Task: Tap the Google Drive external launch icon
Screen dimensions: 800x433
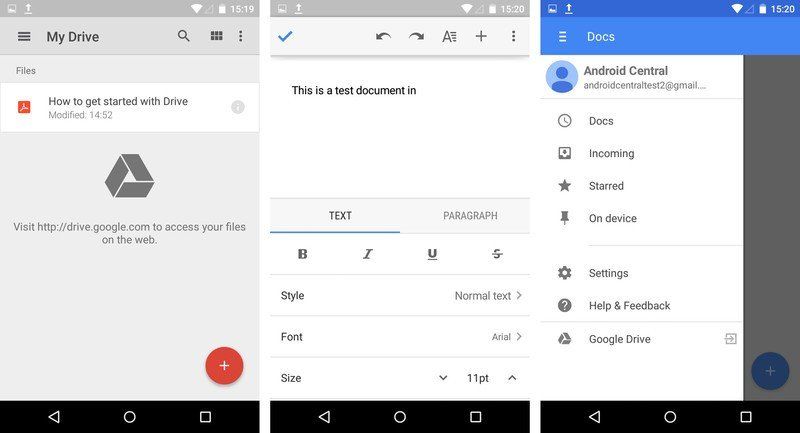Action: (x=731, y=339)
